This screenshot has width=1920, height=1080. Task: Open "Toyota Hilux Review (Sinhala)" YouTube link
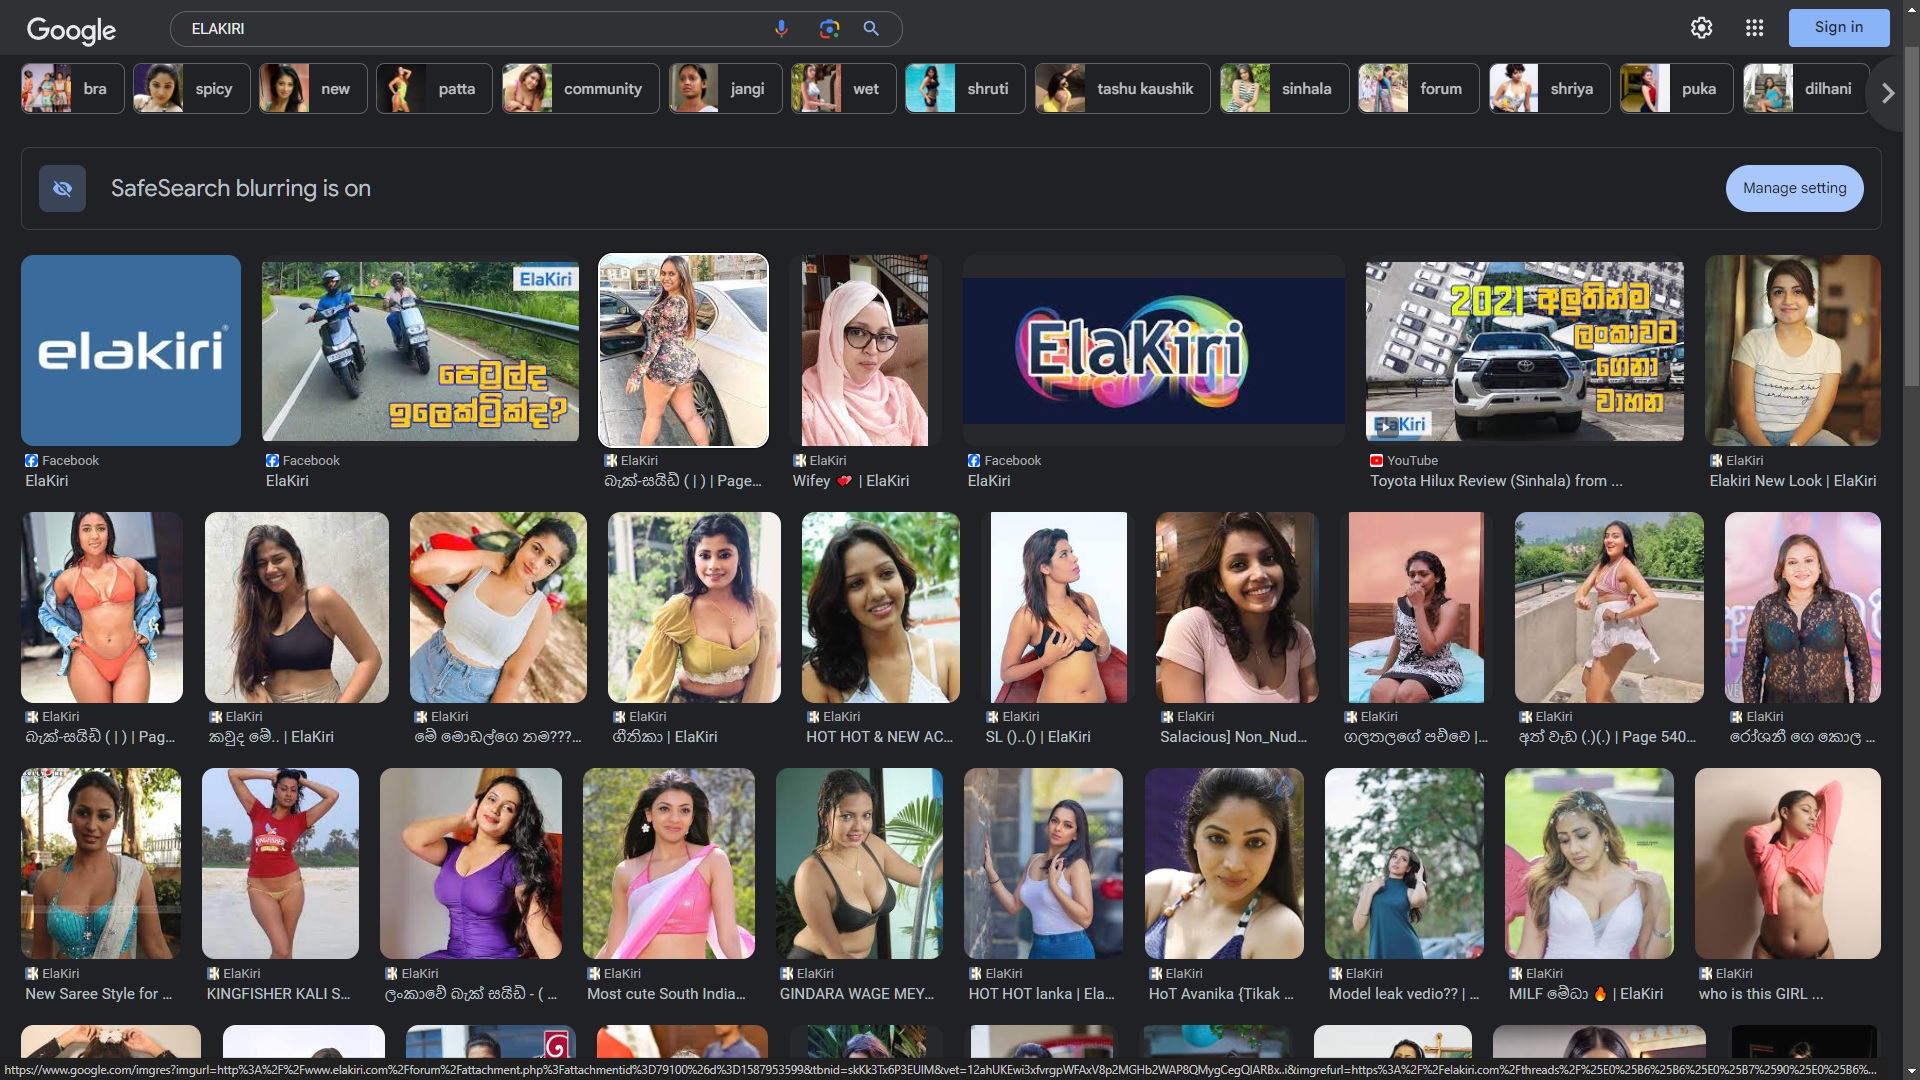1496,481
